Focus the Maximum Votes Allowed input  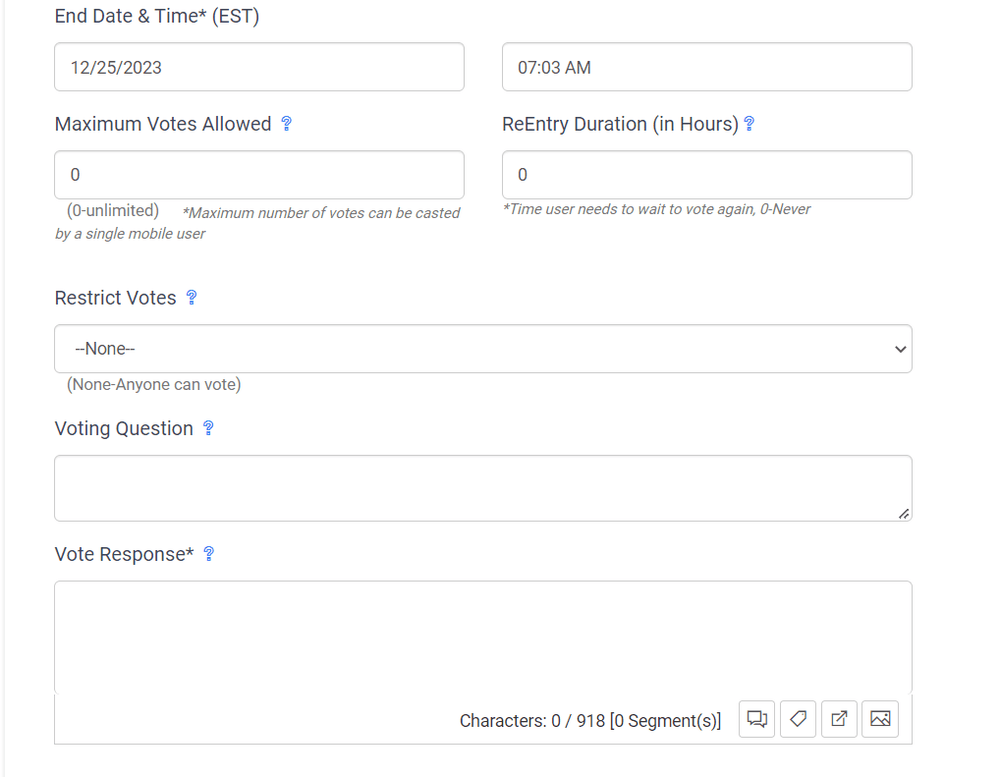tap(259, 175)
